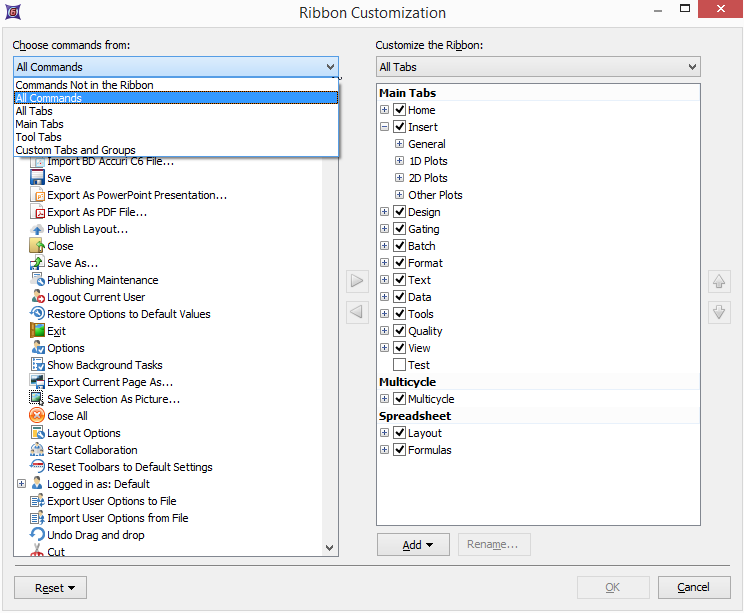Click the Start Collaboration icon
This screenshot has width=744, height=613.
(37, 450)
